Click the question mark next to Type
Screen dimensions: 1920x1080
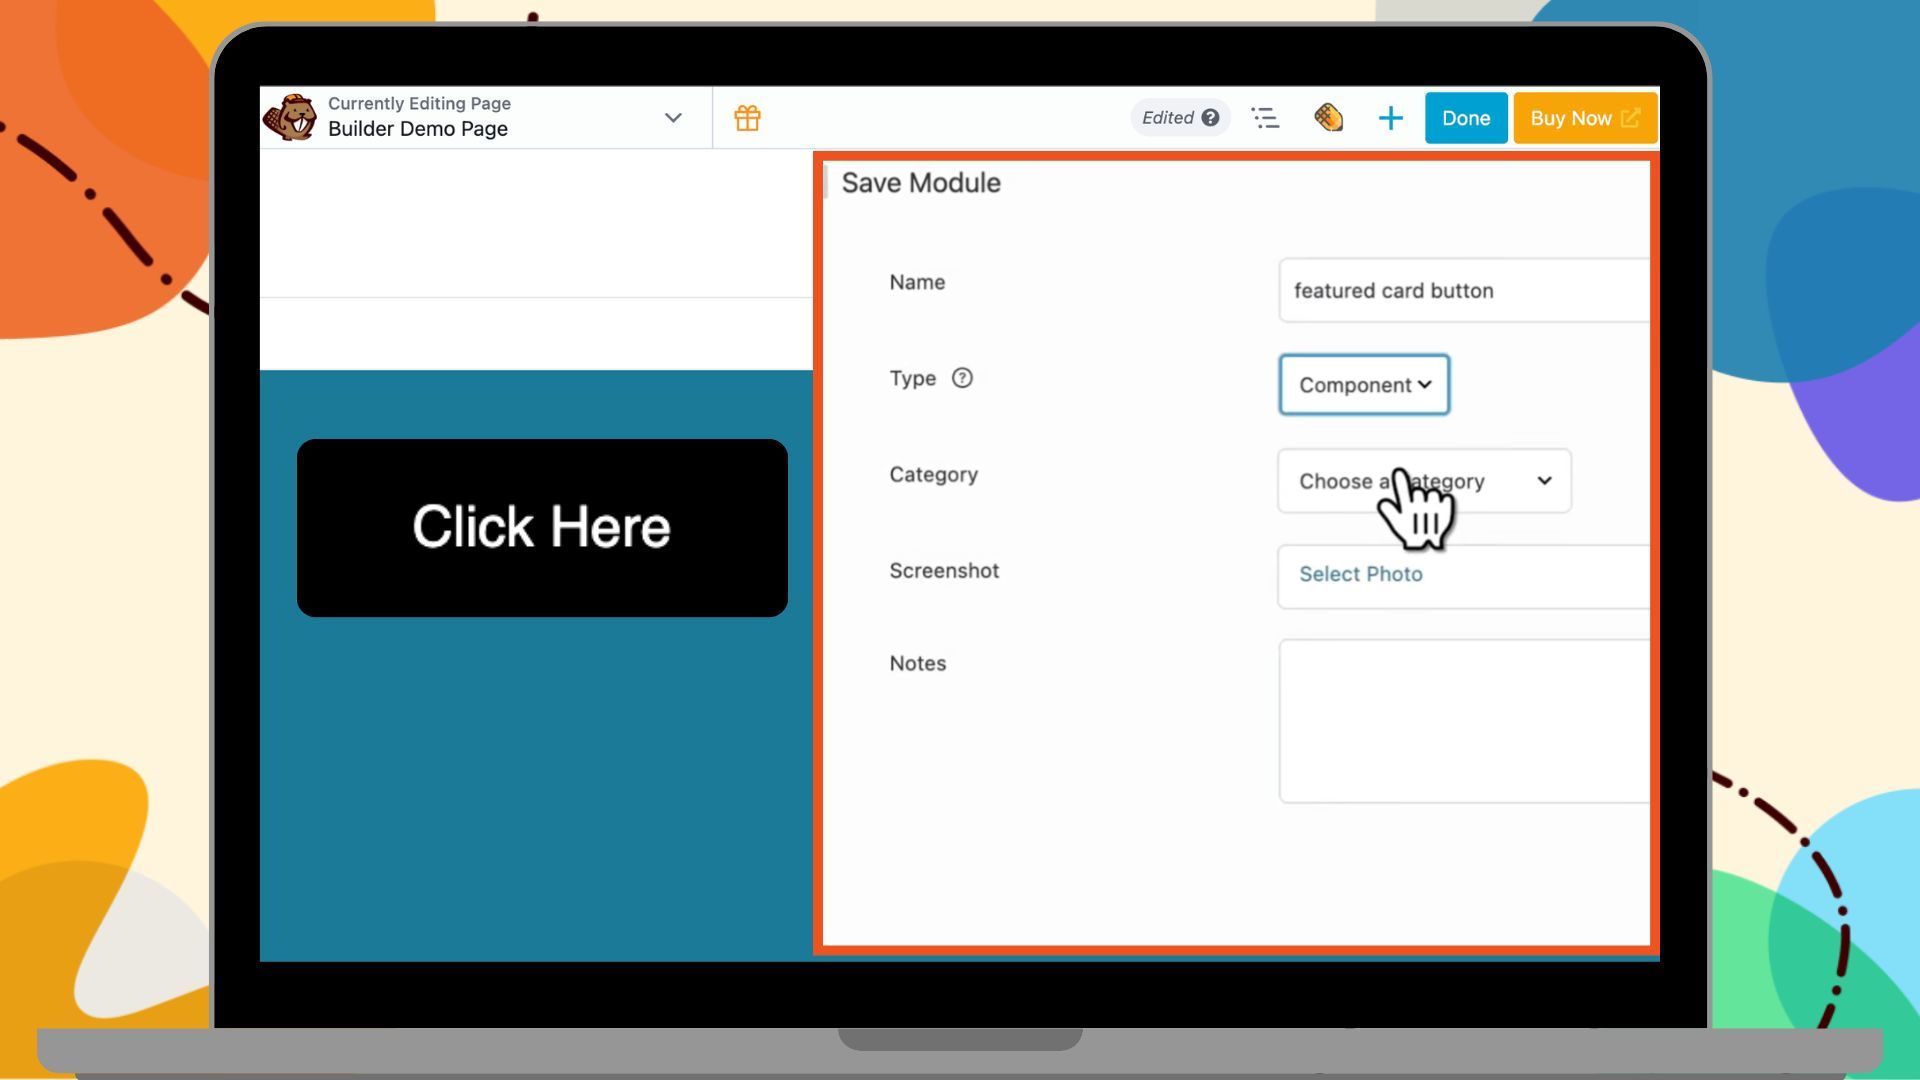pos(962,378)
